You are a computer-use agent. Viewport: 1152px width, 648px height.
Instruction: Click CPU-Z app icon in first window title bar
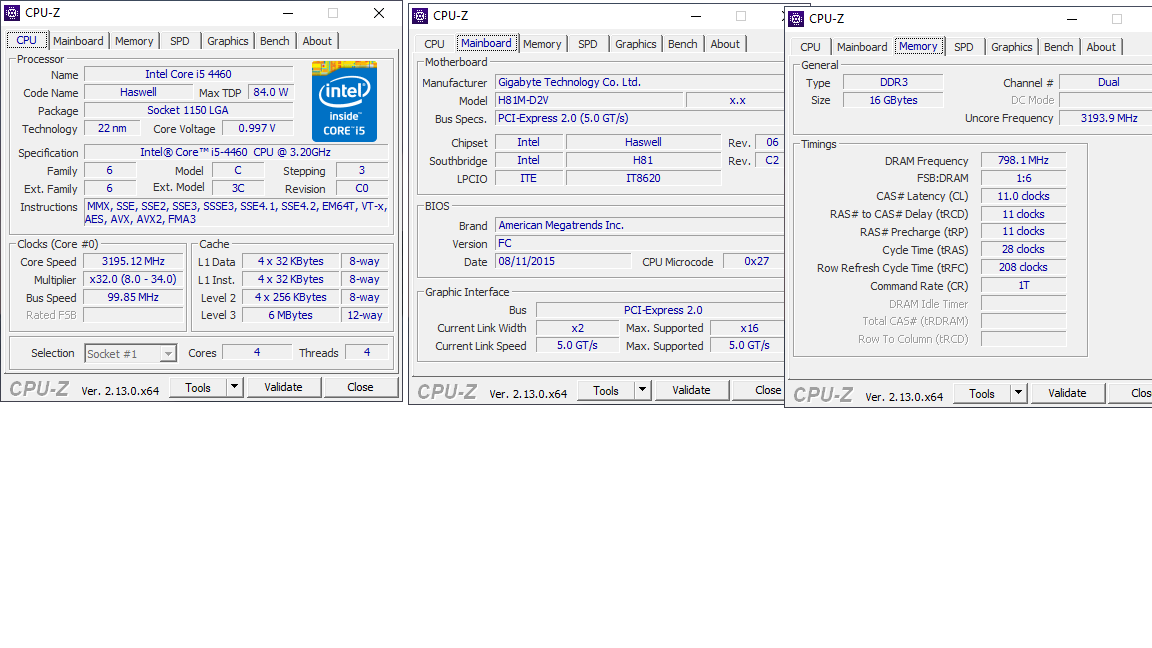pos(12,13)
